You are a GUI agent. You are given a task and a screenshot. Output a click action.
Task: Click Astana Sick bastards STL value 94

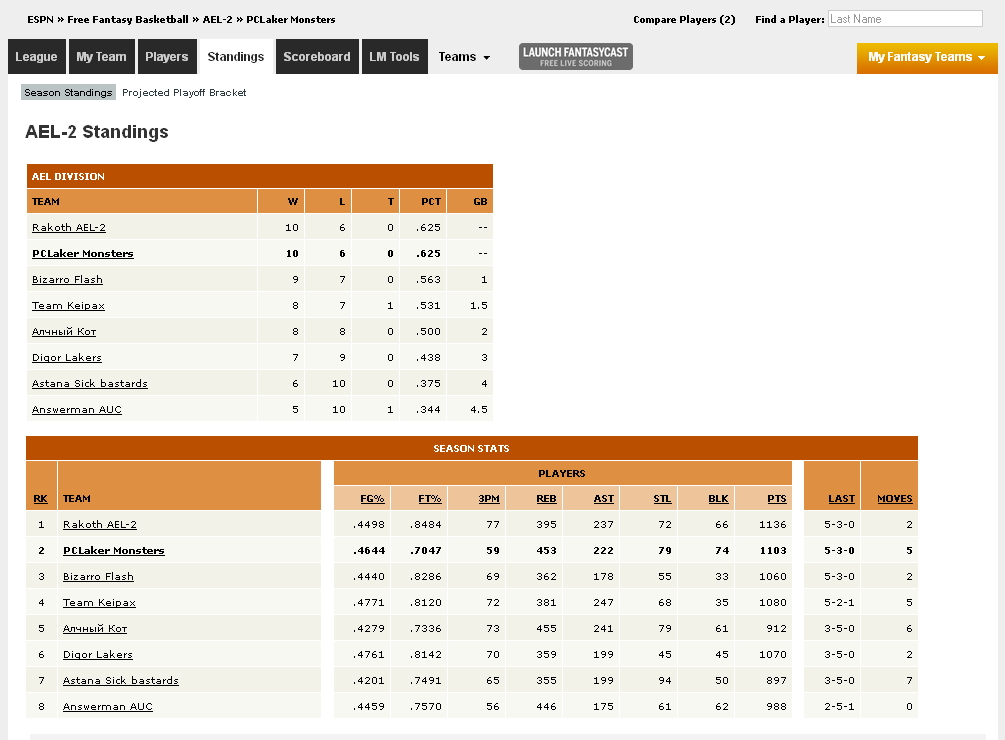pos(665,680)
